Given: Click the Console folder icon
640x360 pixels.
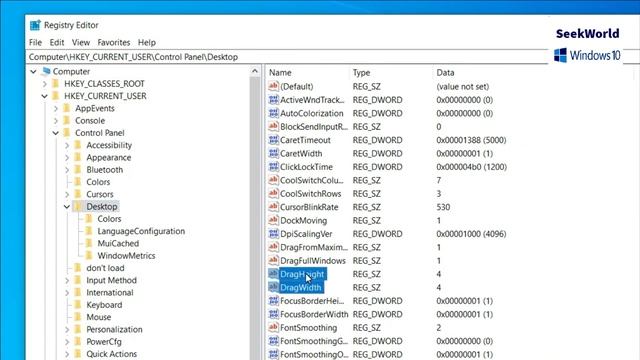Looking at the screenshot, I should 67,120.
